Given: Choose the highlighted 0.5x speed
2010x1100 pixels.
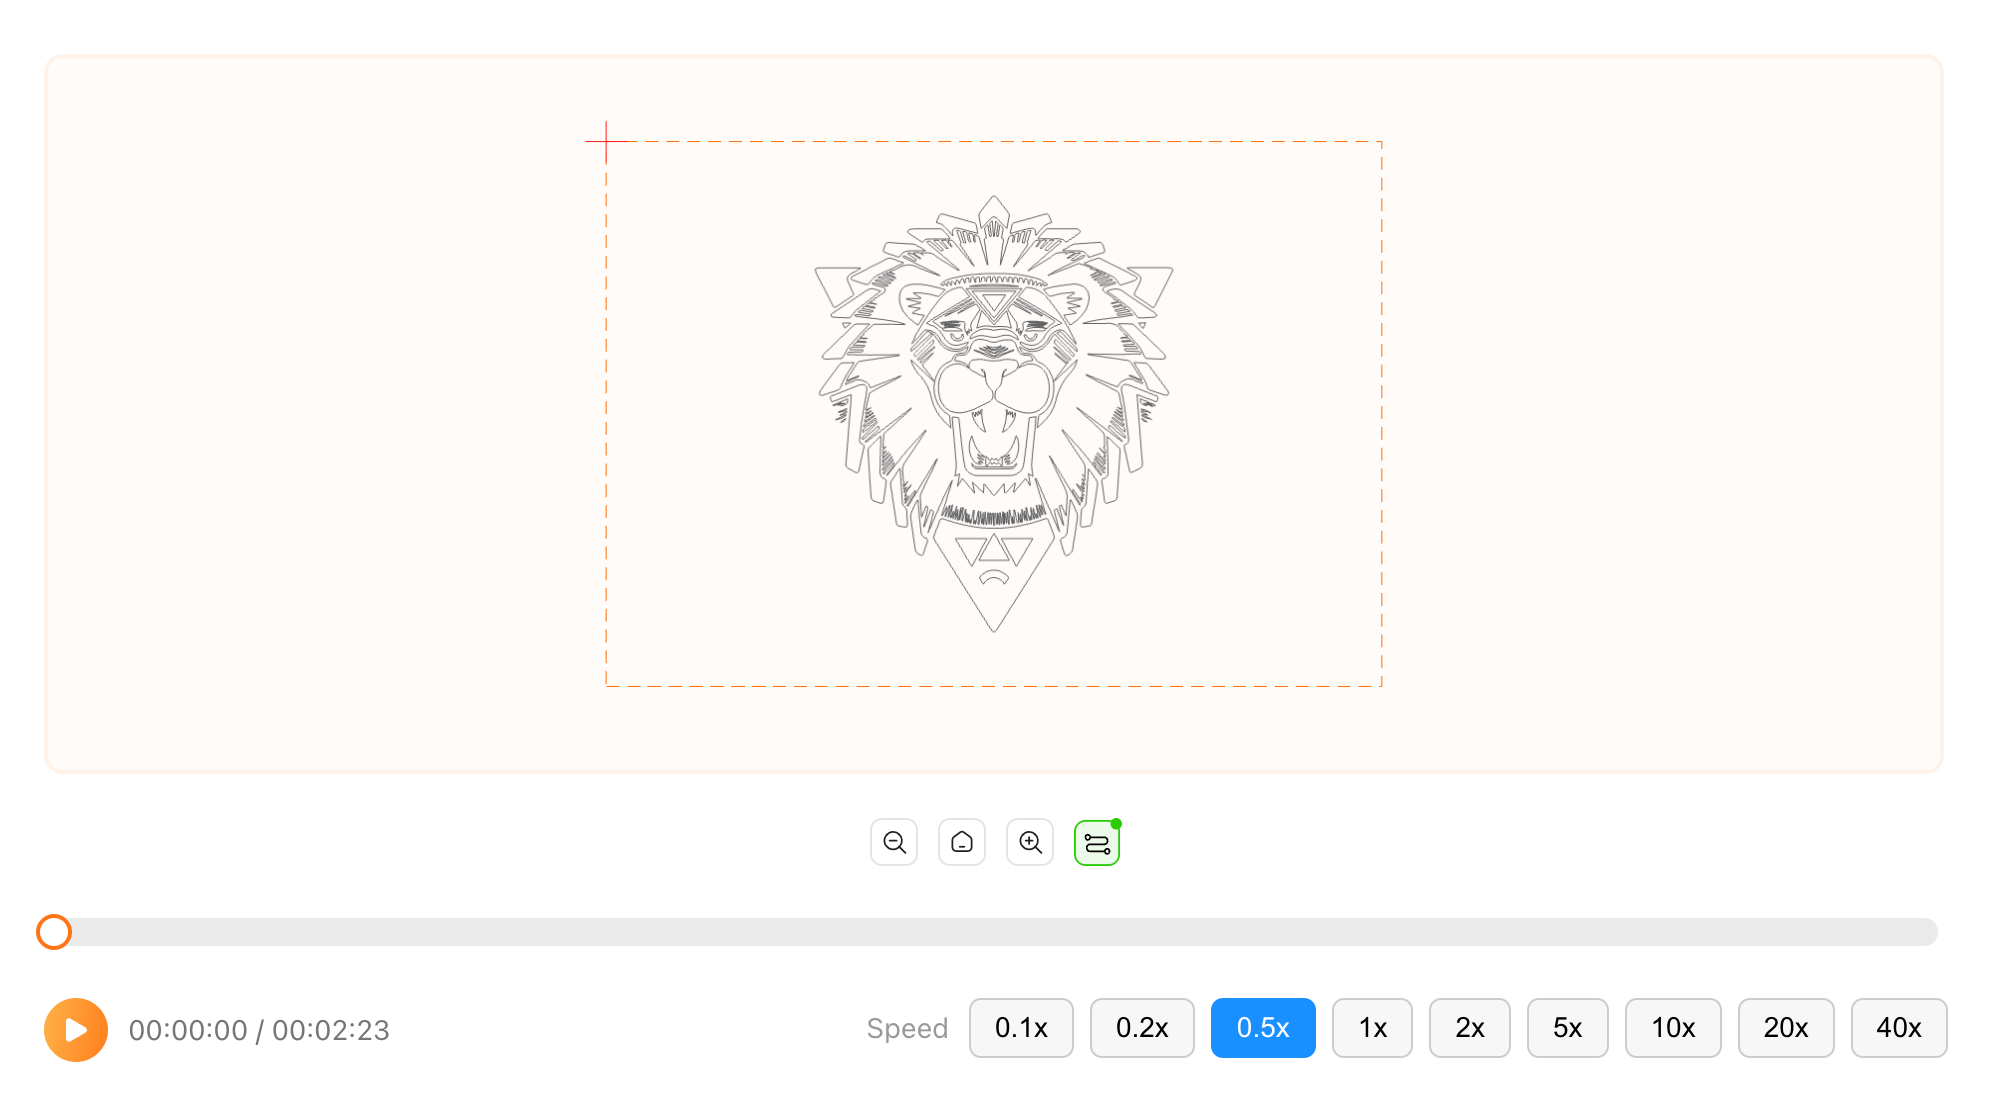Looking at the screenshot, I should click(x=1263, y=1028).
